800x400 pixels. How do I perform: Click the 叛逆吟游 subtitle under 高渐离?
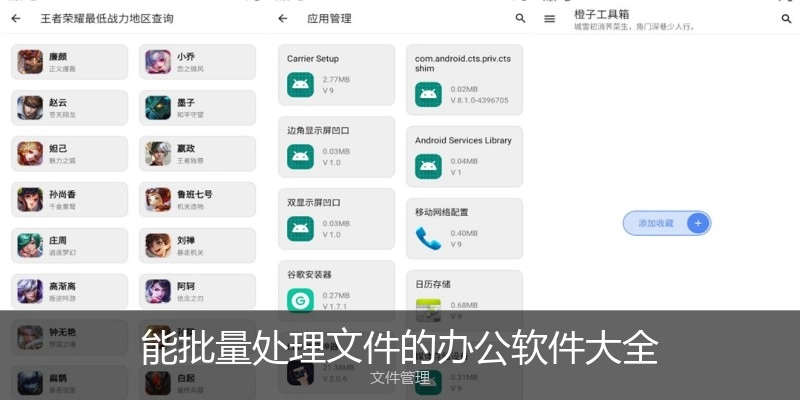click(x=62, y=298)
